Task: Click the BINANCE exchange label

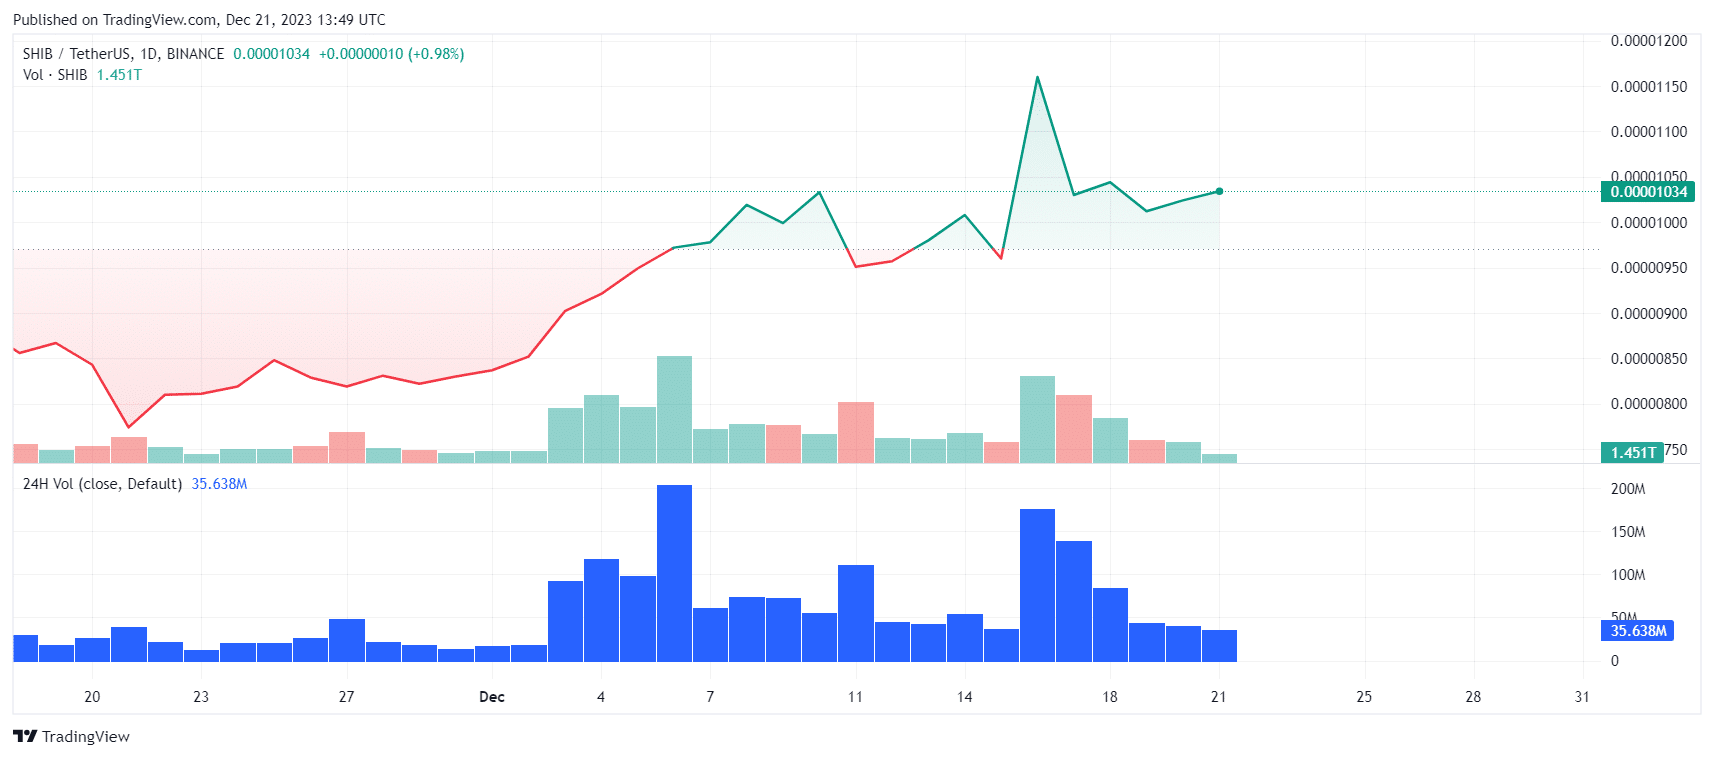Action: [x=195, y=54]
